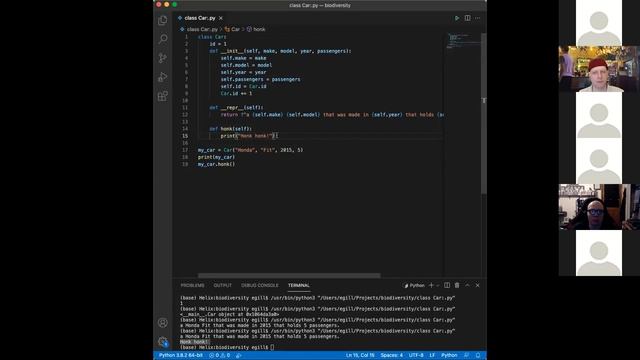Change indentation via Spaces: 4
640x360 pixels.
tap(391, 355)
